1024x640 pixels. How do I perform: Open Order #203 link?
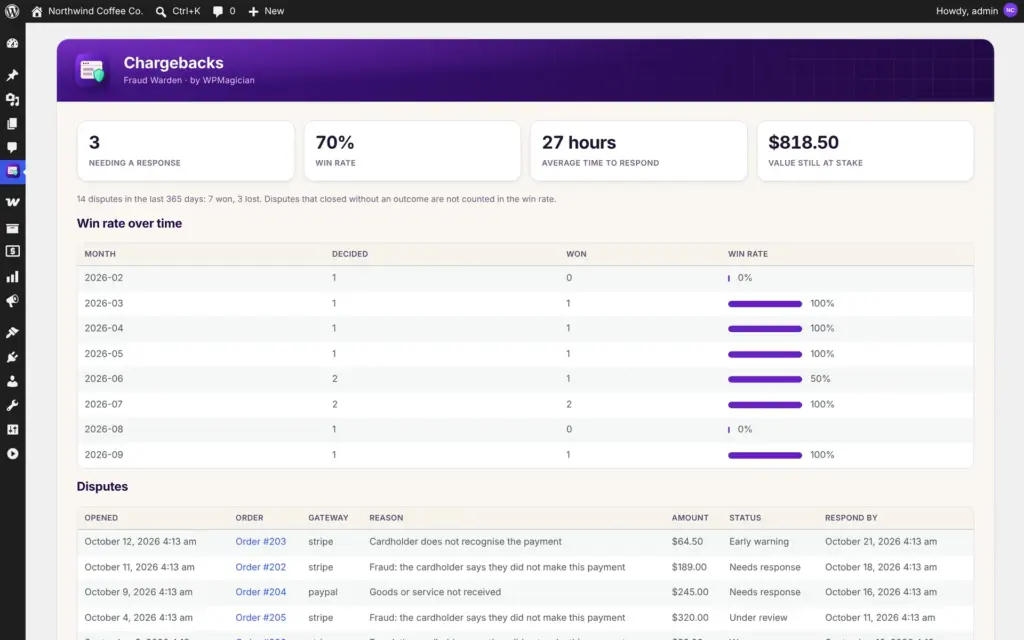pos(261,541)
